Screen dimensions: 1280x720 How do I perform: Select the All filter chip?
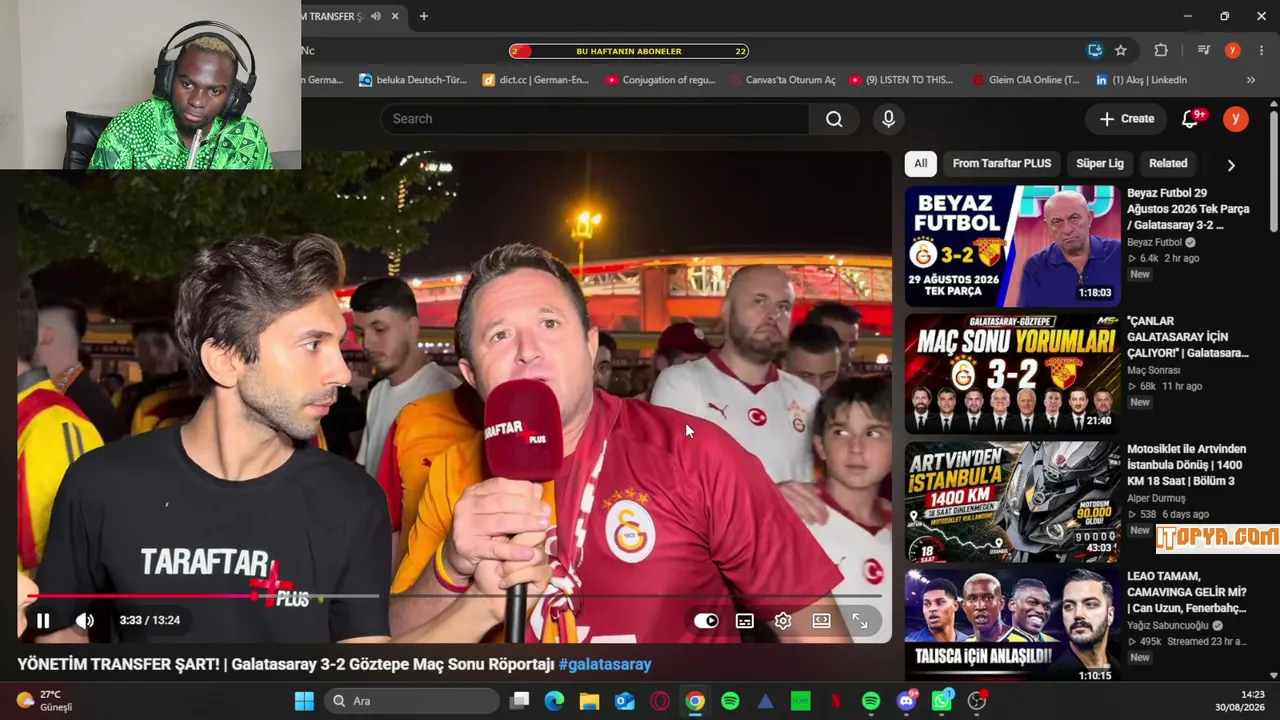(920, 163)
